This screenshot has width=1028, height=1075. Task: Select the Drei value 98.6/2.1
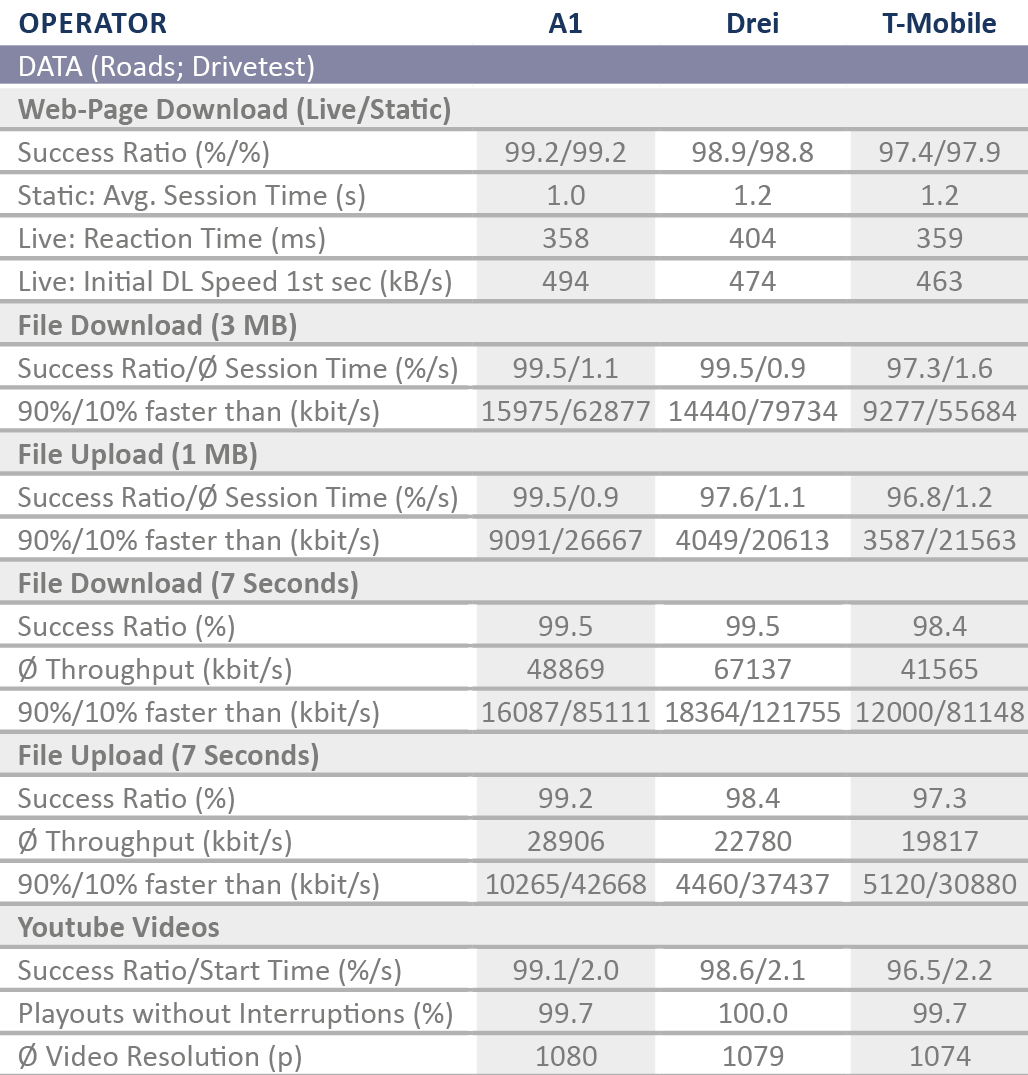coord(752,971)
